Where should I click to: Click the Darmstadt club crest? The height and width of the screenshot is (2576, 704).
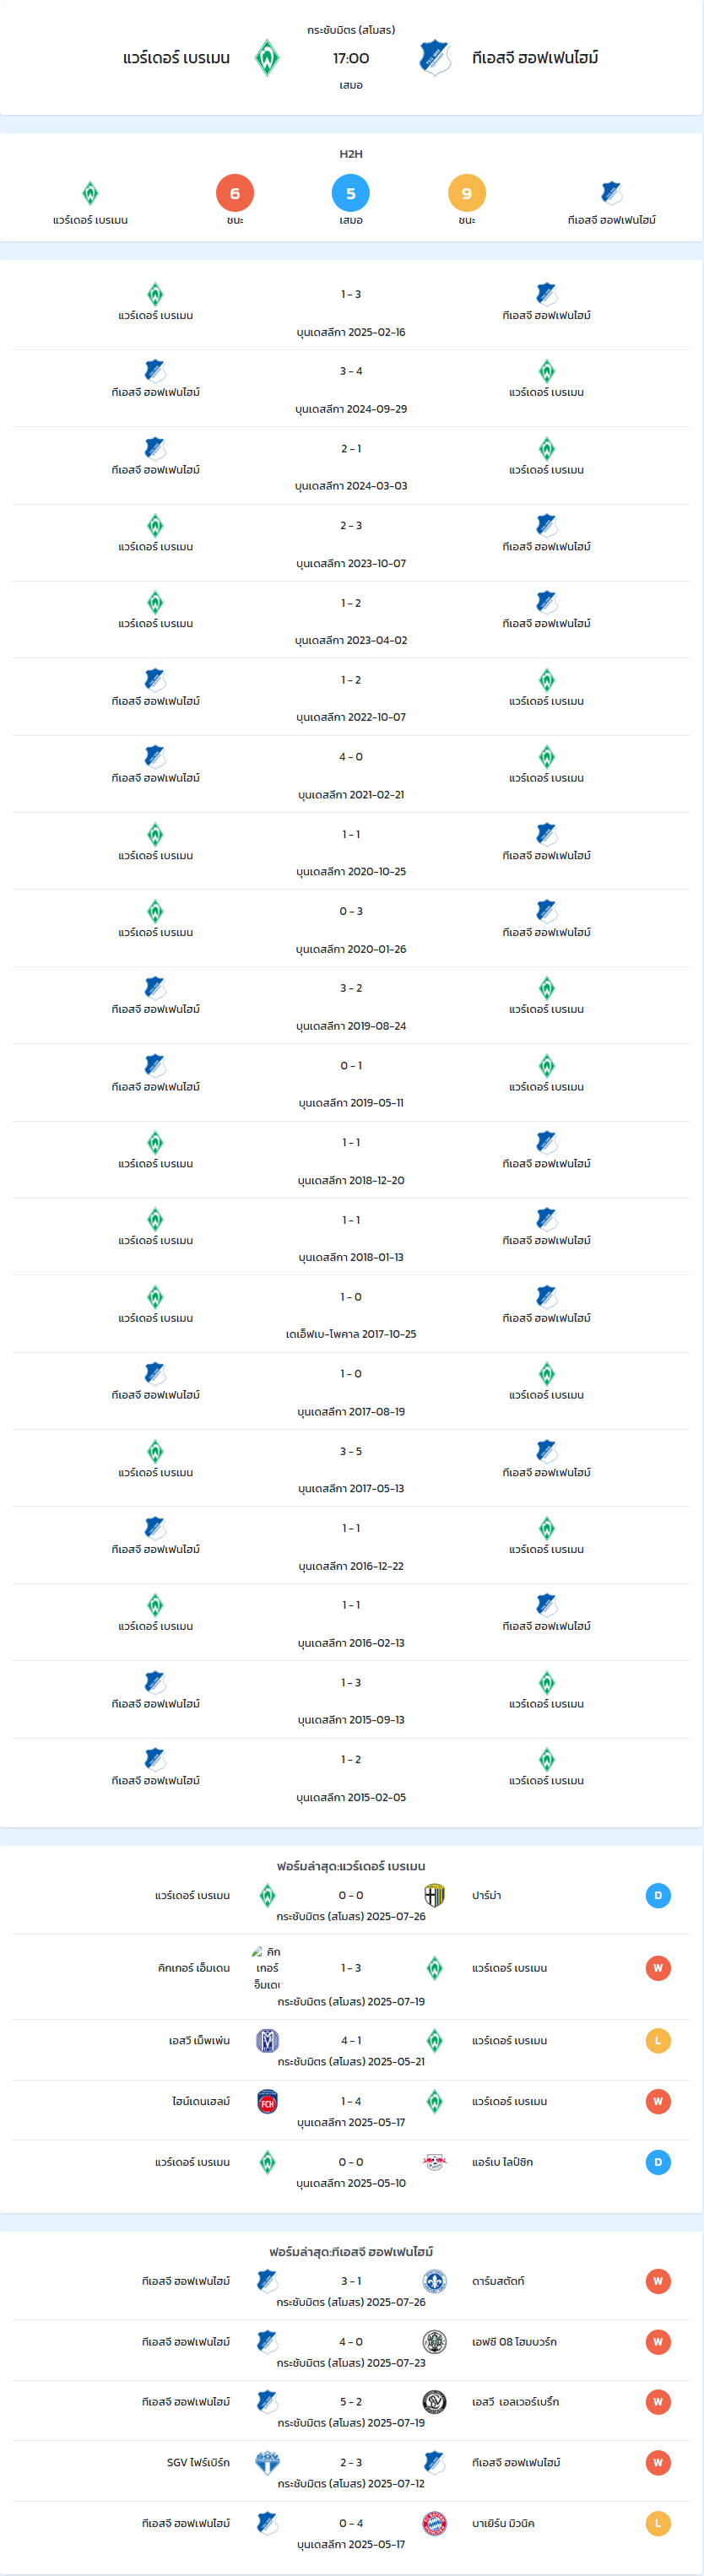pyautogui.click(x=435, y=2281)
